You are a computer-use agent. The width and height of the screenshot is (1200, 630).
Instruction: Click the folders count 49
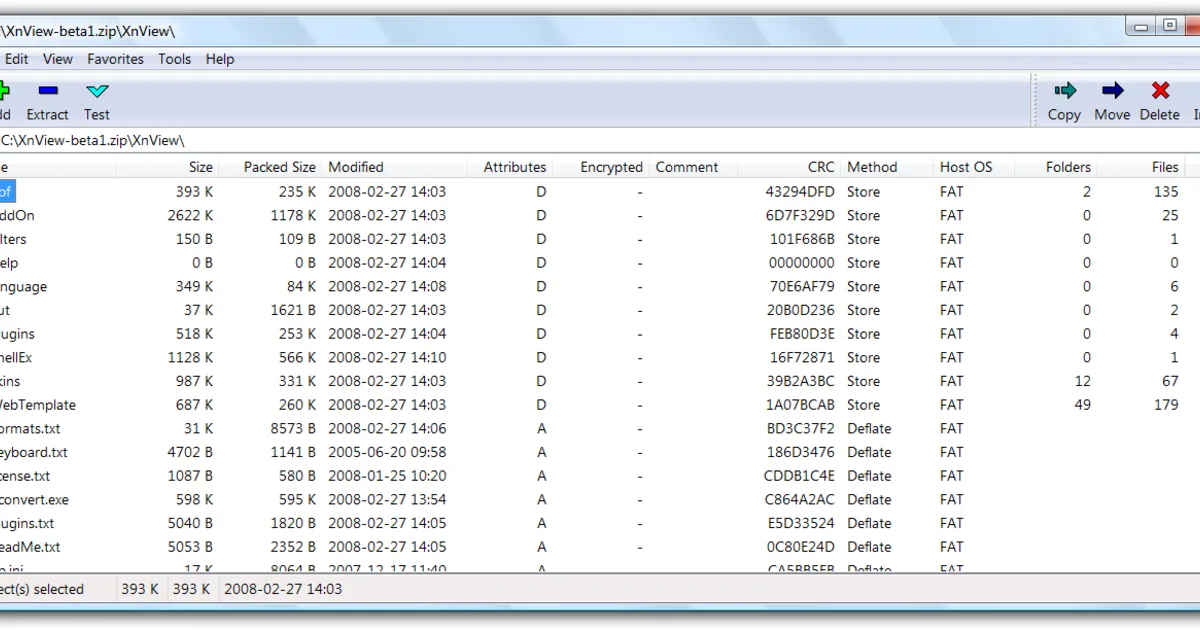(x=1083, y=405)
